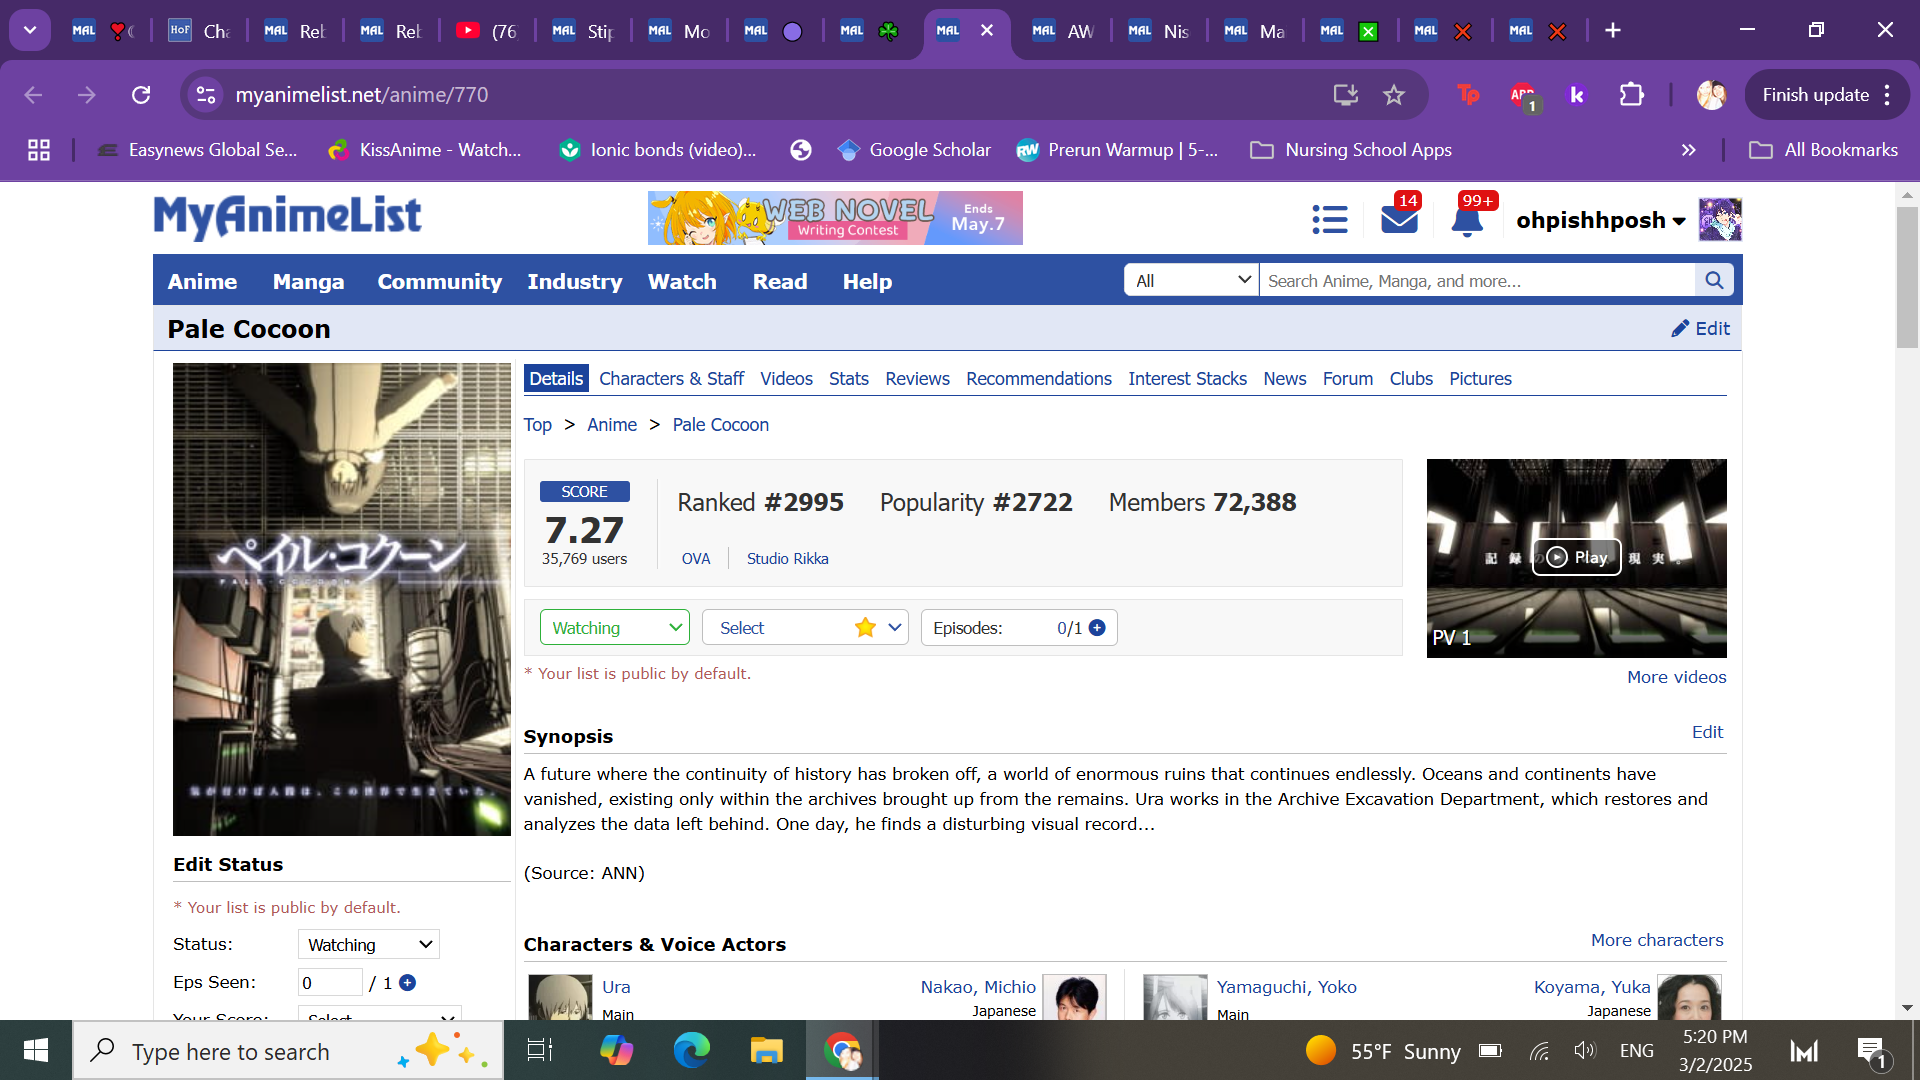
Task: Increment episodes with the plus icon beside 0/1
Action: coord(1097,628)
